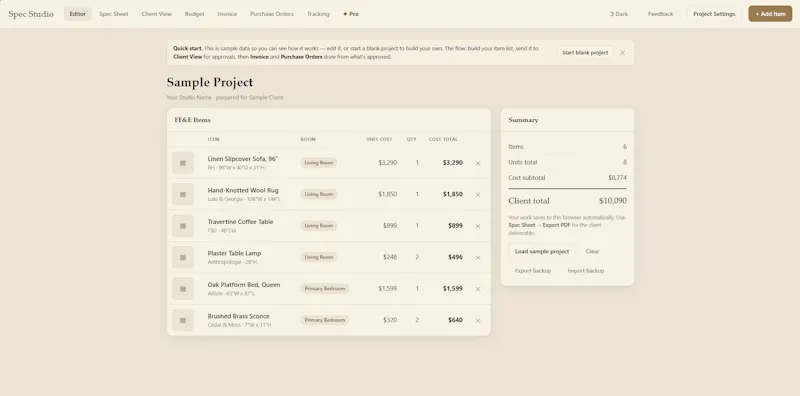The width and height of the screenshot is (800, 396).
Task: Click the $248 unit cost of the lamp
Action: point(390,257)
